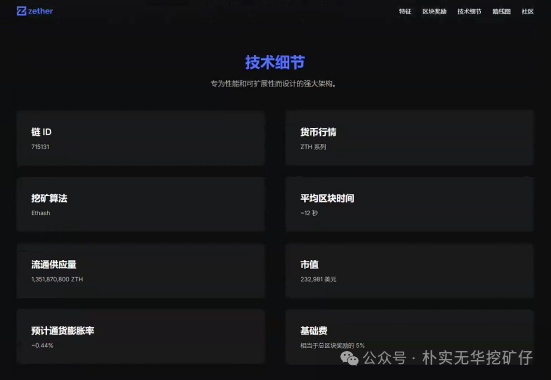
Task: Click the blue 技术细节 section heading
Action: coord(275,62)
